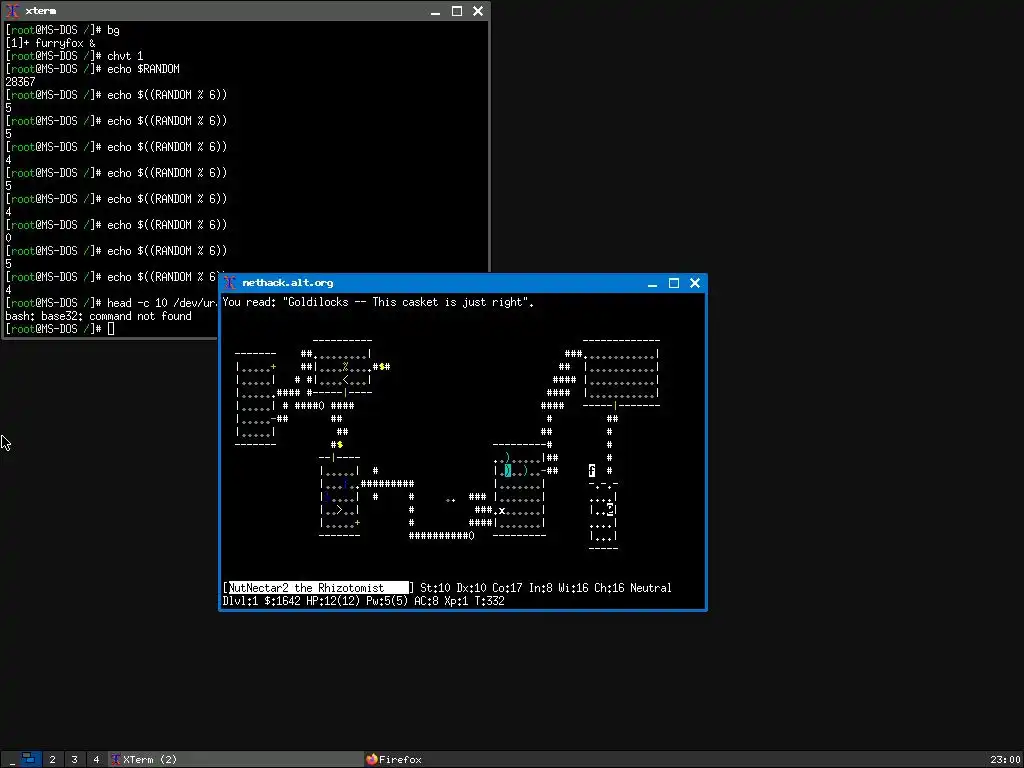Click the 'St:10' strength stat
1024x768 pixels.
tap(435, 588)
